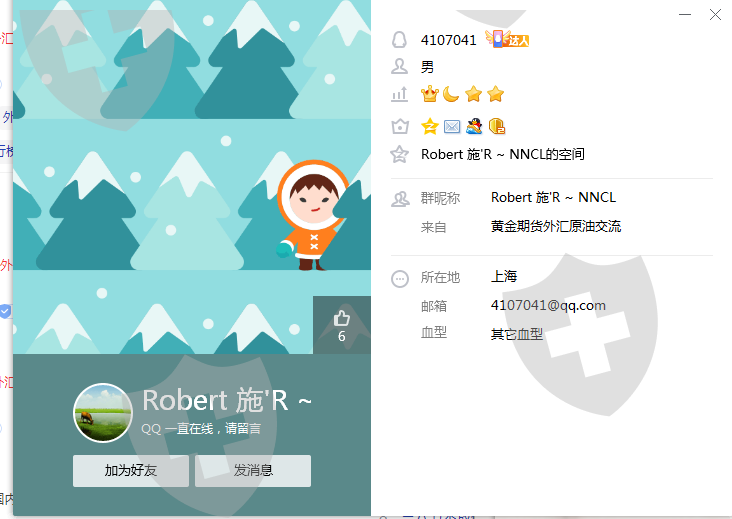Screen dimensions: 732x519
Task: Click the signature QQ 一直在线，请留言
Action: [x=201, y=428]
